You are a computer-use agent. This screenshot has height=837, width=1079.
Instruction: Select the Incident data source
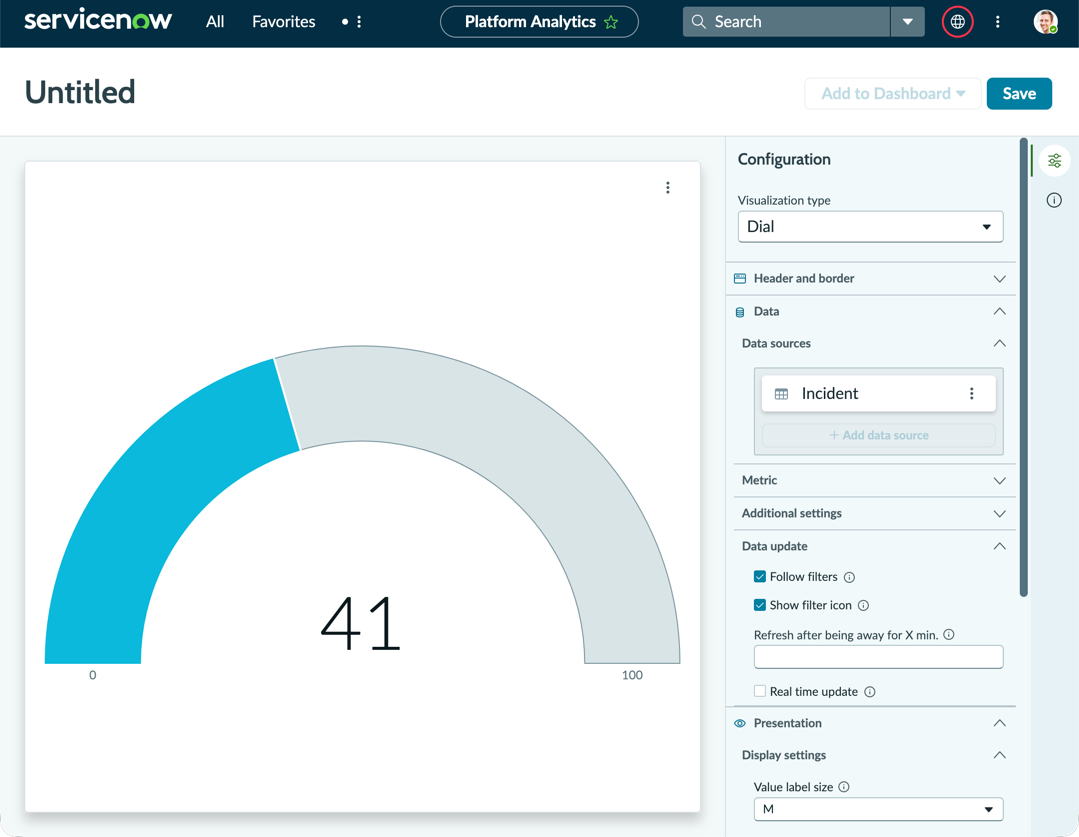tap(879, 394)
